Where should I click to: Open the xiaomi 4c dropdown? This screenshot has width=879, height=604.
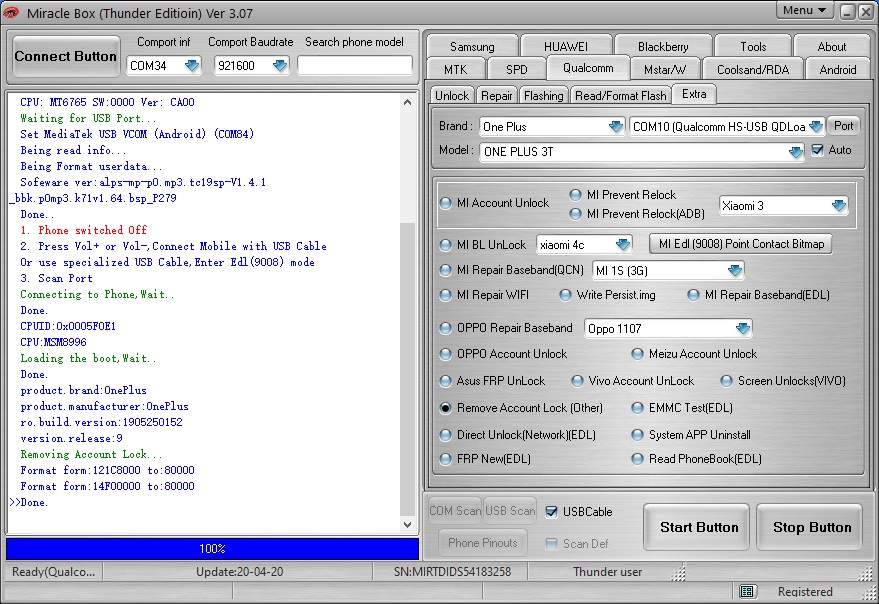coord(623,245)
